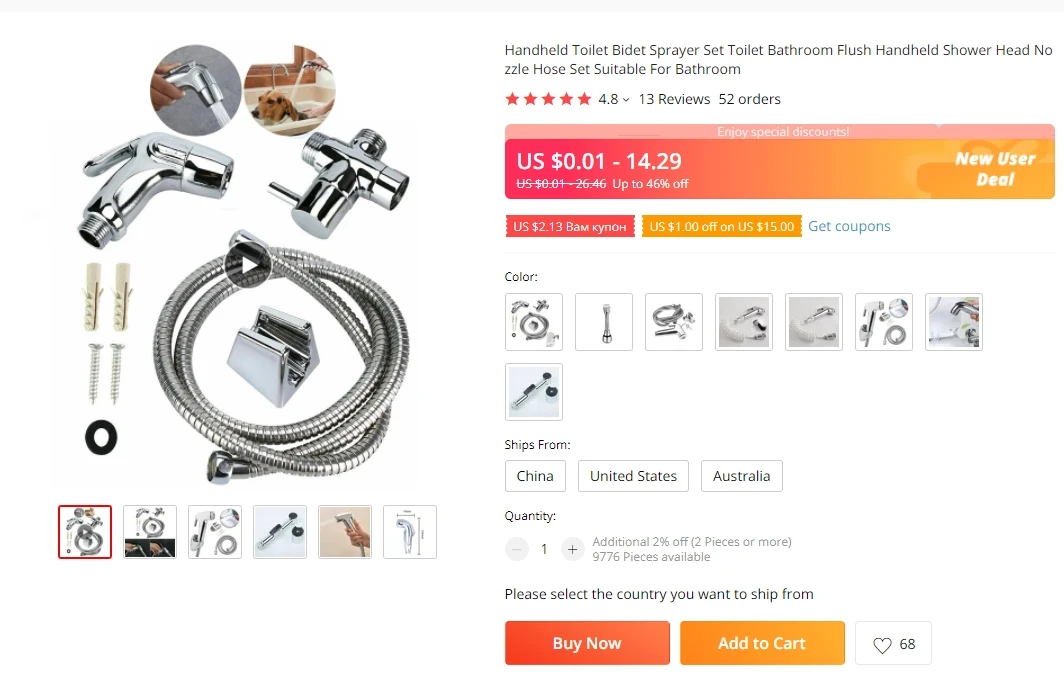Open the Get coupons link
The image size is (1064, 680).
[x=849, y=226]
